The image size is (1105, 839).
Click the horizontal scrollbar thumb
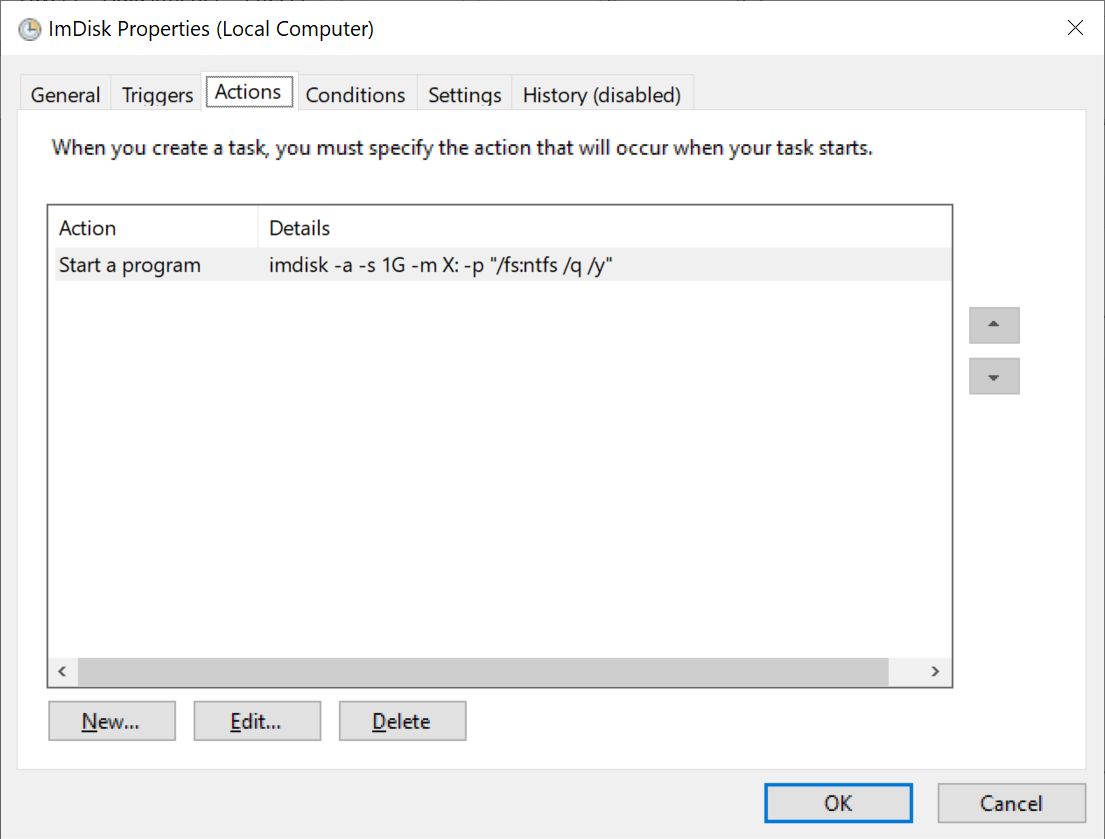(x=483, y=671)
